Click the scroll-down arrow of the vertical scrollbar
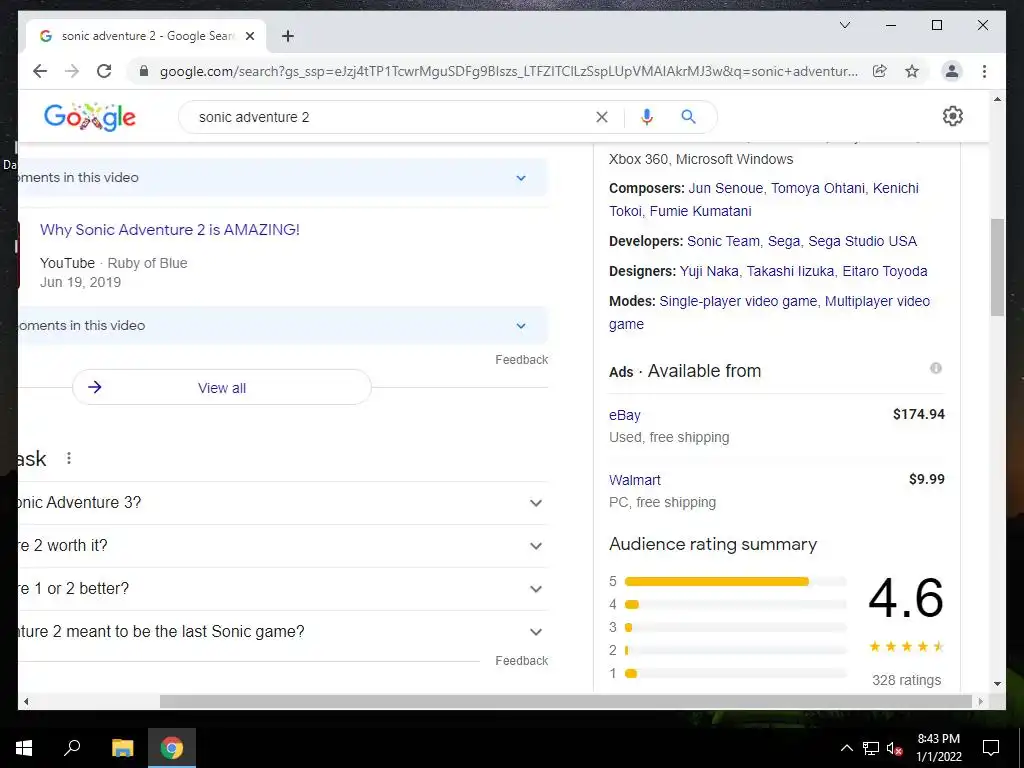Image resolution: width=1024 pixels, height=768 pixels. [997, 684]
